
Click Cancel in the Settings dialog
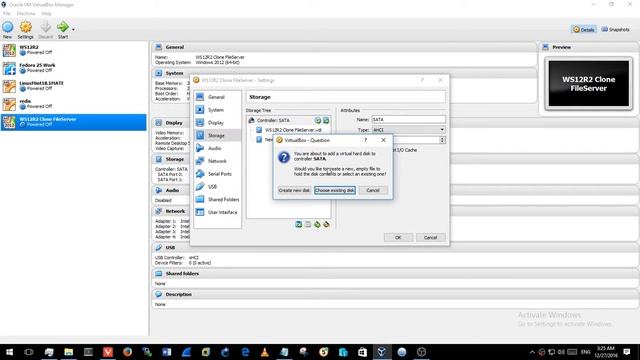[x=431, y=238]
